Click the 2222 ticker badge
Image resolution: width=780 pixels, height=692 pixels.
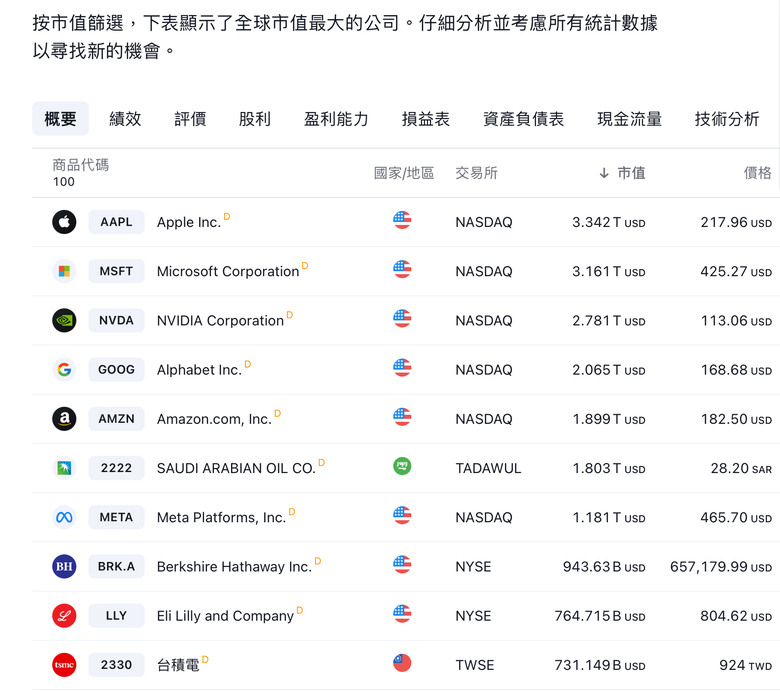[x=116, y=468]
